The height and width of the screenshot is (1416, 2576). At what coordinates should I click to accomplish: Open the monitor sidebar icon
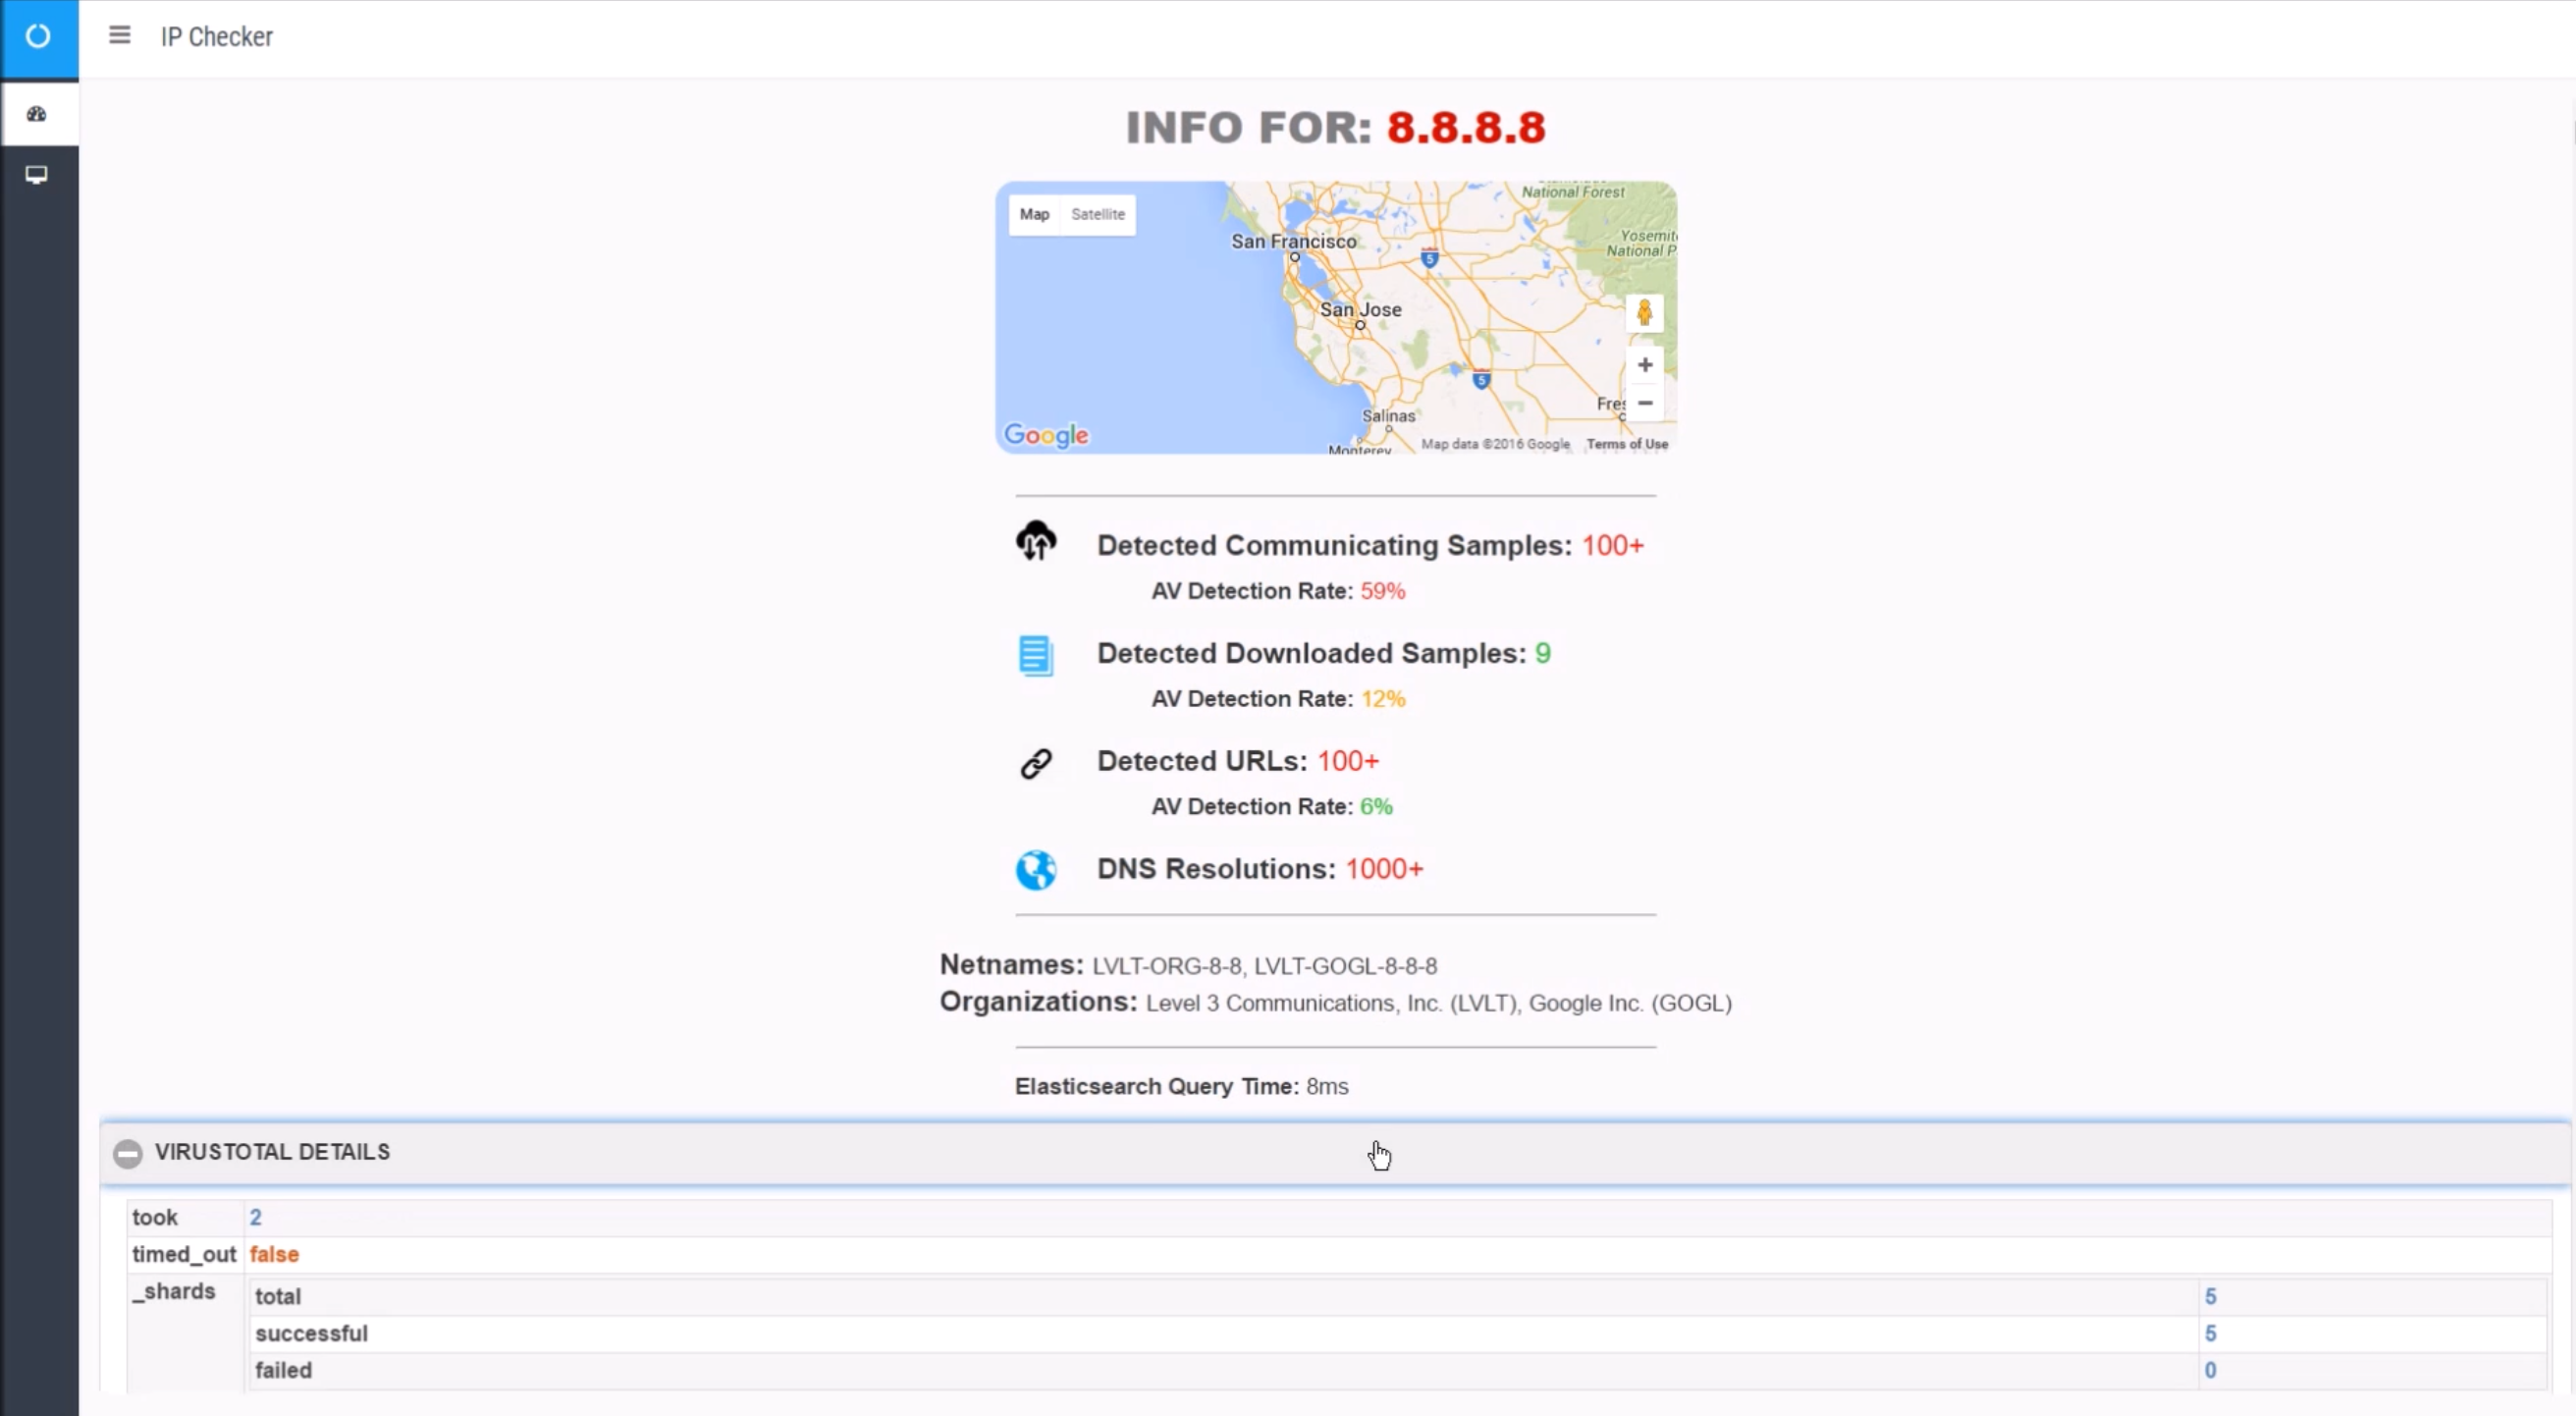click(37, 175)
